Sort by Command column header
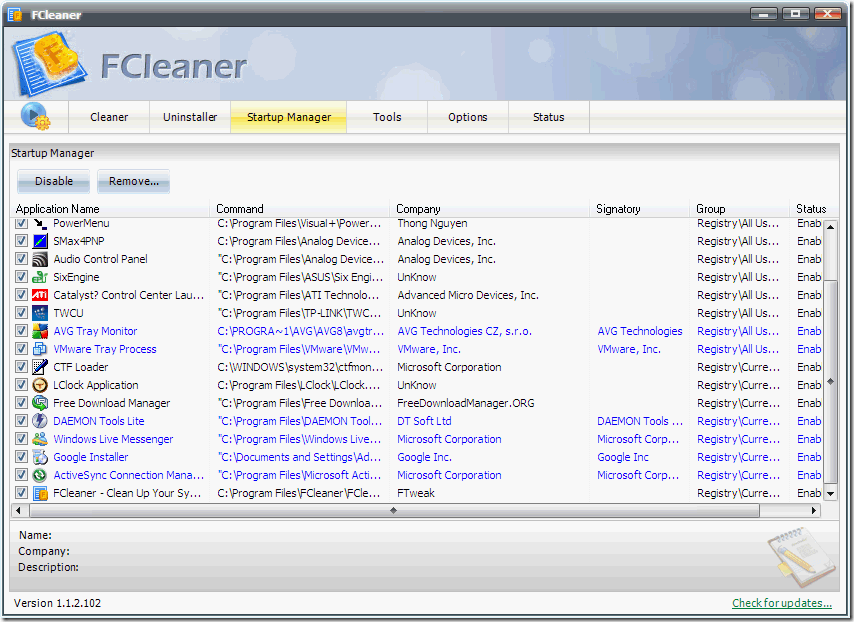Viewport: 854px width, 622px height. tap(300, 209)
